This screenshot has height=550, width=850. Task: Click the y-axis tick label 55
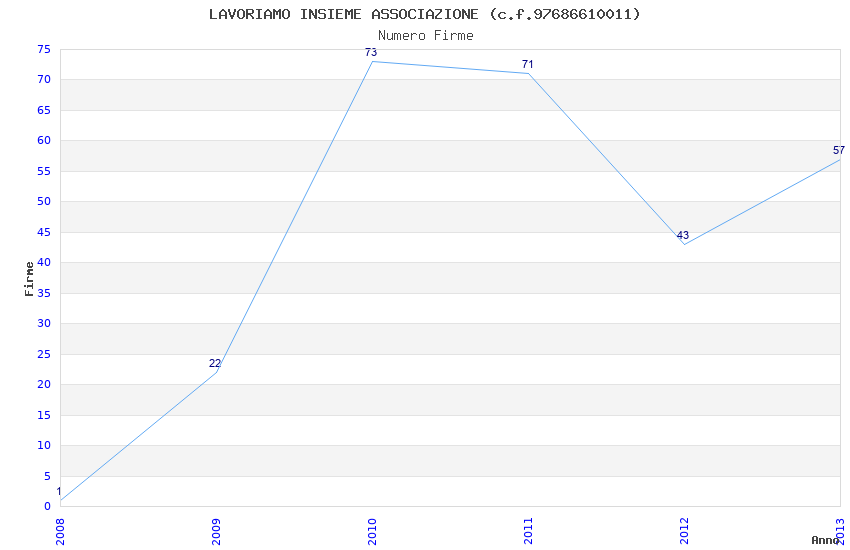44,171
